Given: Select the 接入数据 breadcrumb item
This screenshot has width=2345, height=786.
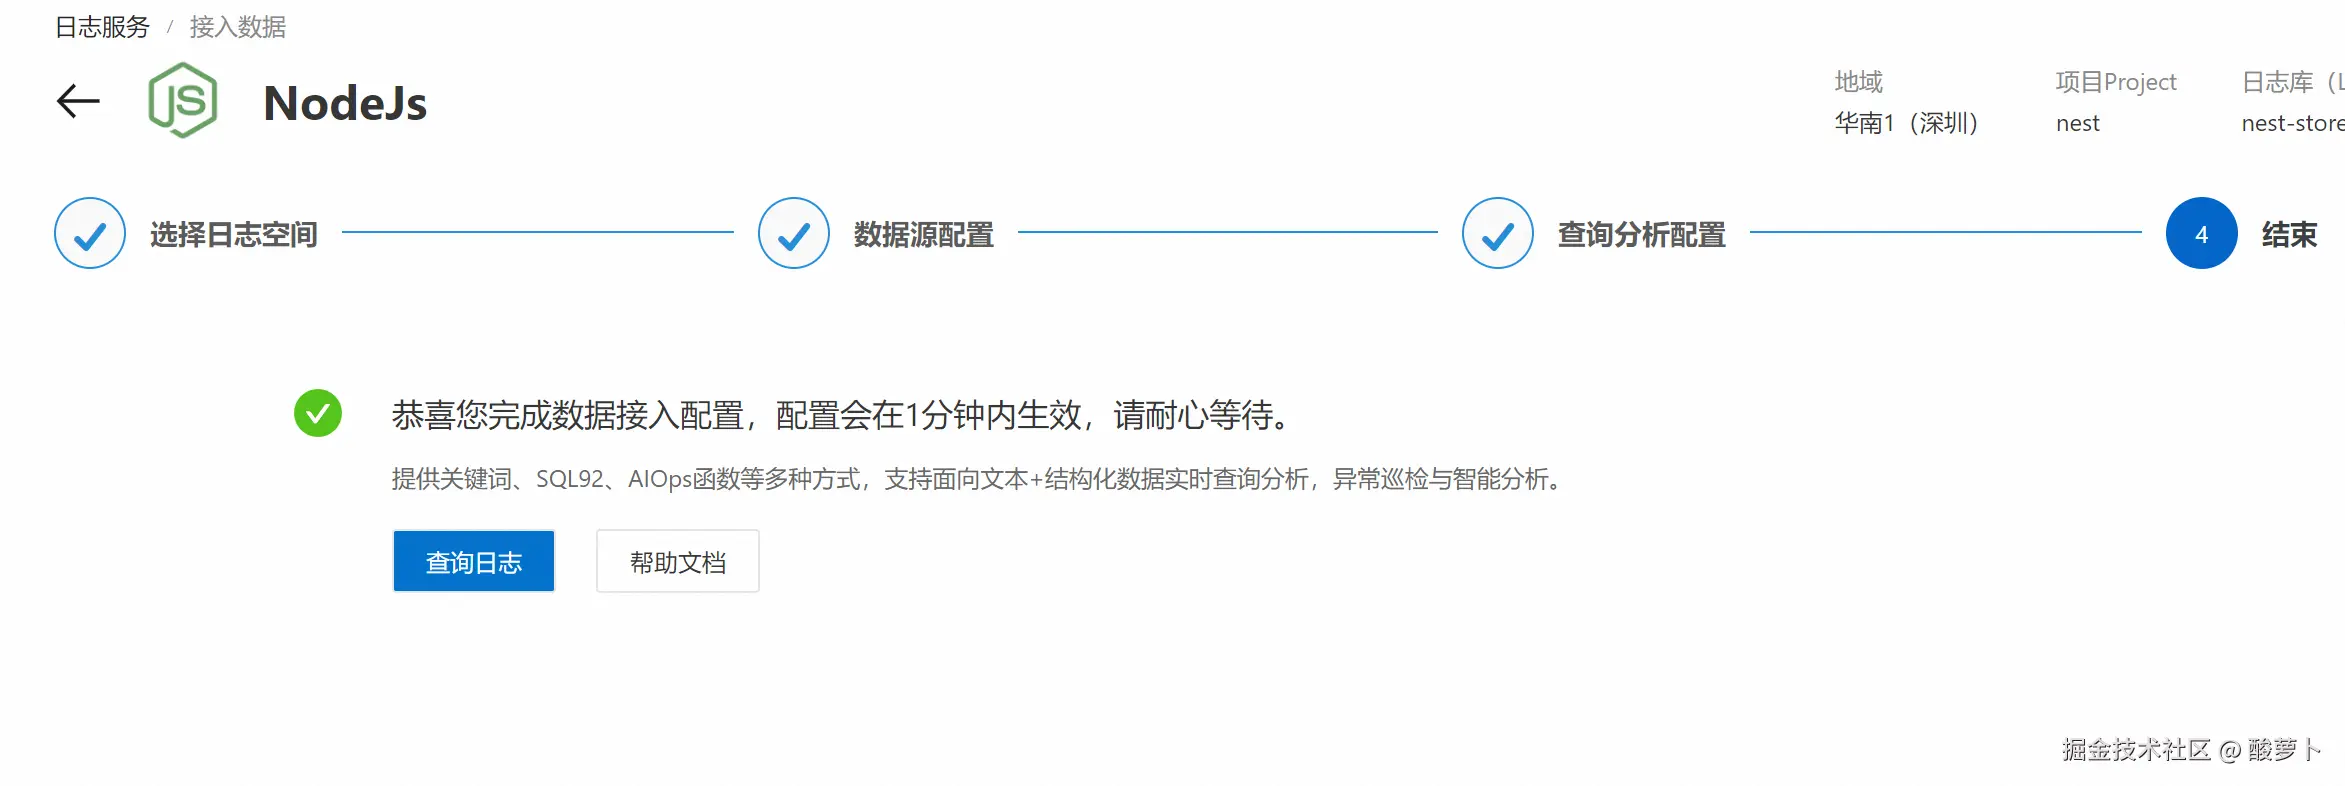Looking at the screenshot, I should click(x=238, y=27).
